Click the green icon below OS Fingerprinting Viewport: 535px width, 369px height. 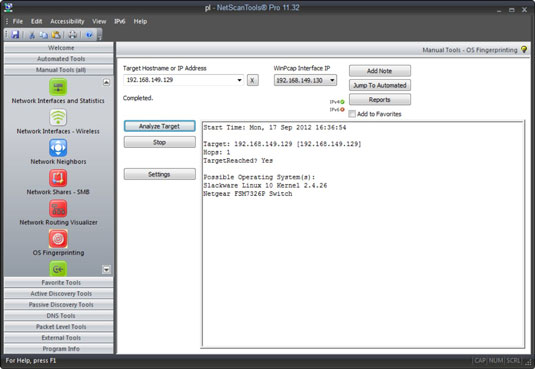click(58, 269)
